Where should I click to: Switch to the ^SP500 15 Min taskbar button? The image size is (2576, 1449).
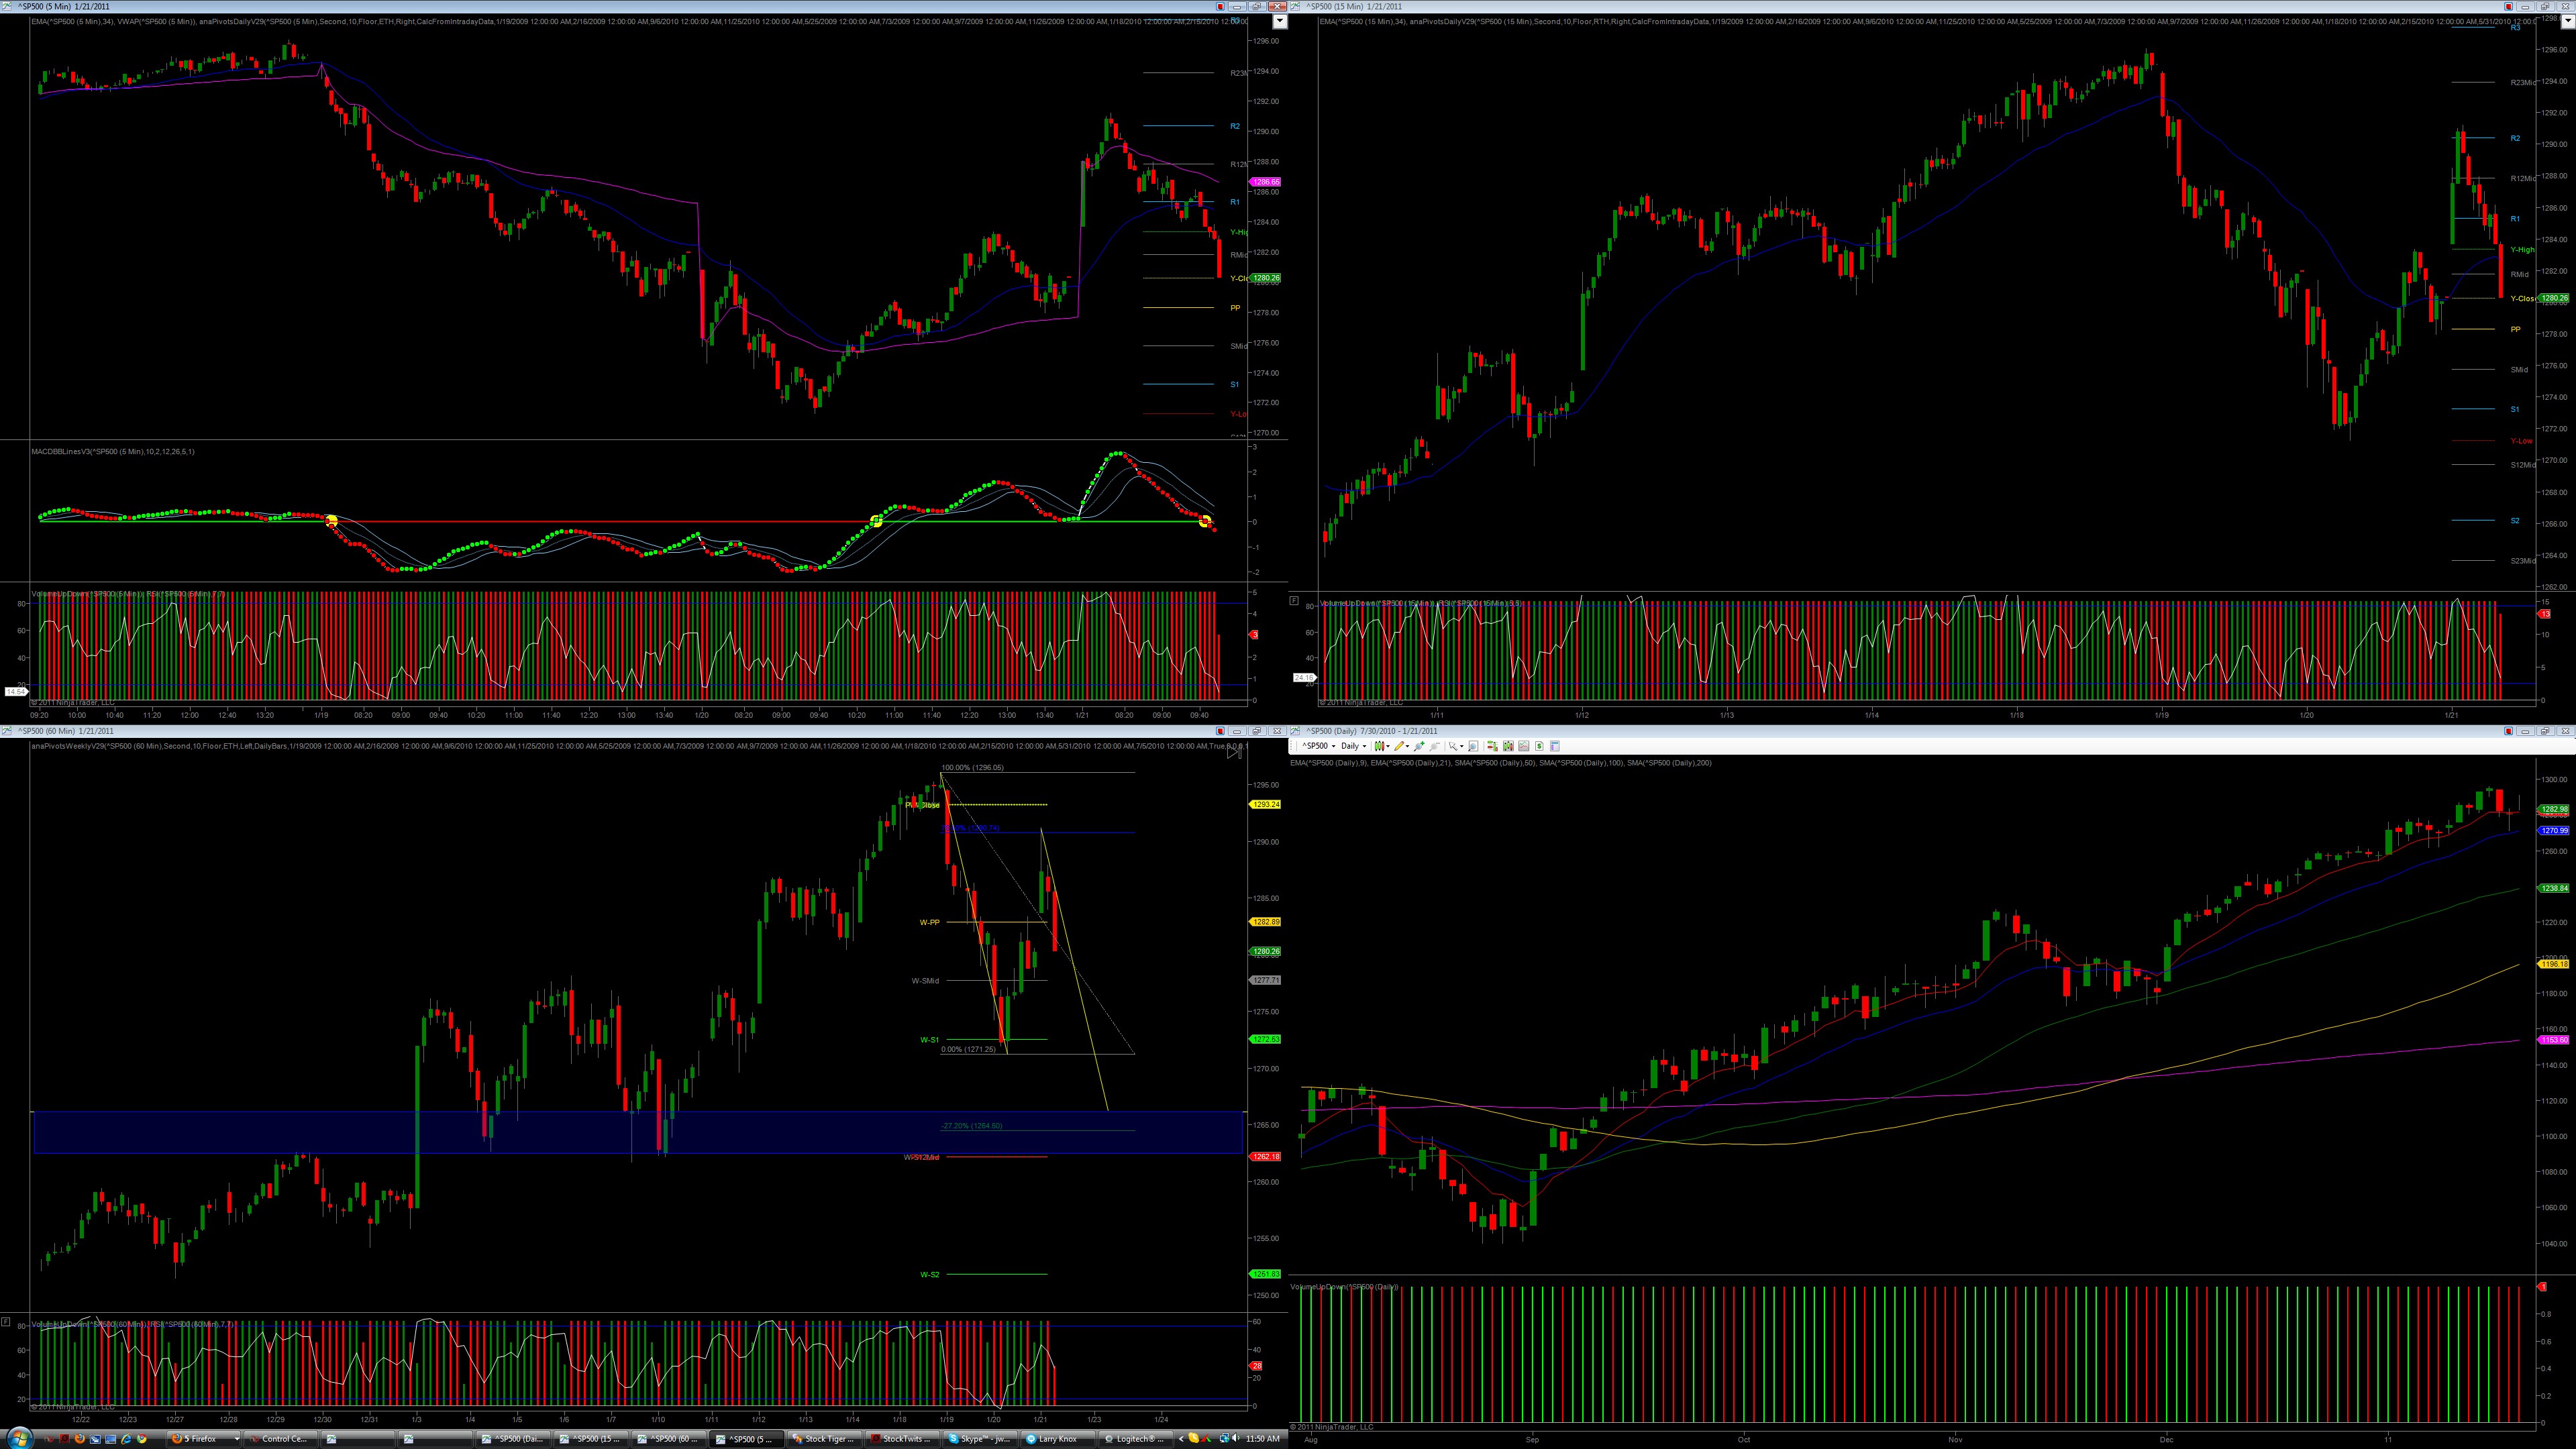591,1439
